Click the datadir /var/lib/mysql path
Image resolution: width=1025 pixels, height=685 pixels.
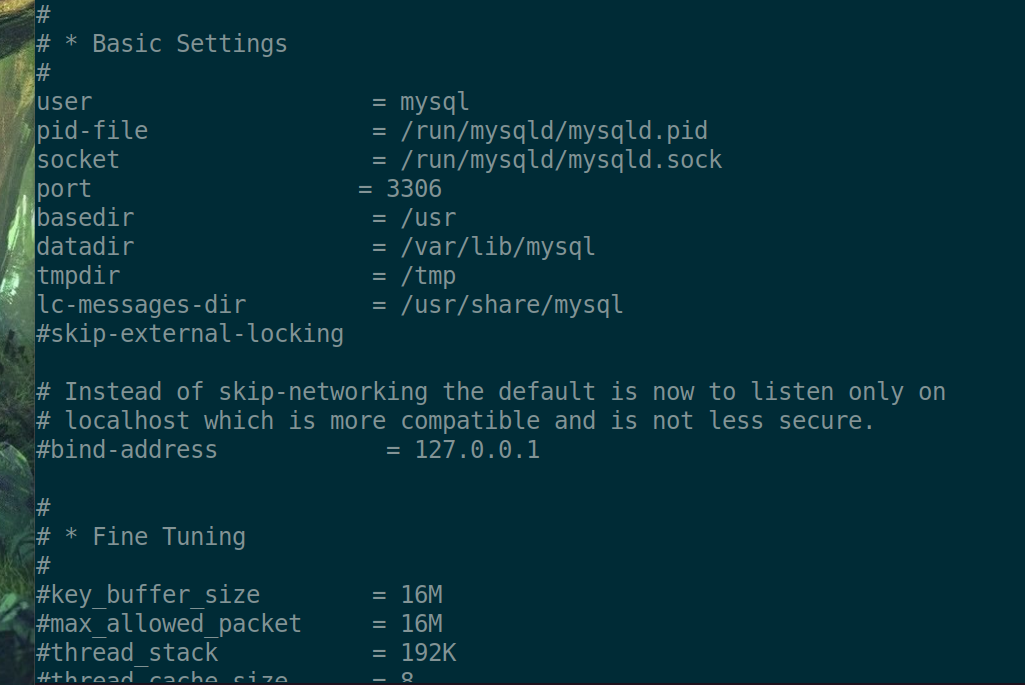tap(497, 247)
